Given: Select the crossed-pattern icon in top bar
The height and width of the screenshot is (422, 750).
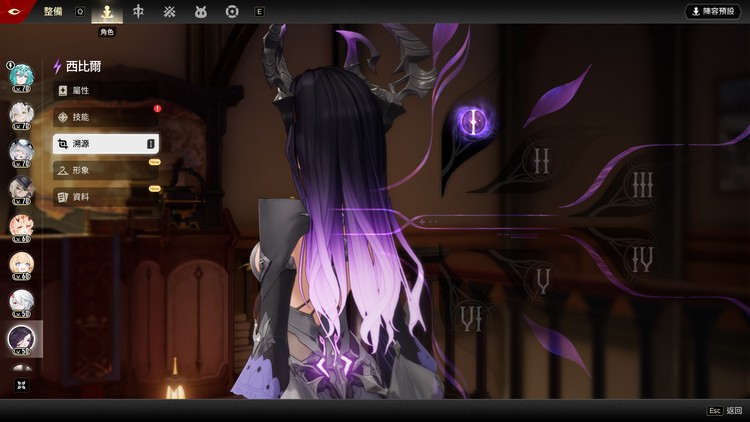Looking at the screenshot, I should [170, 11].
